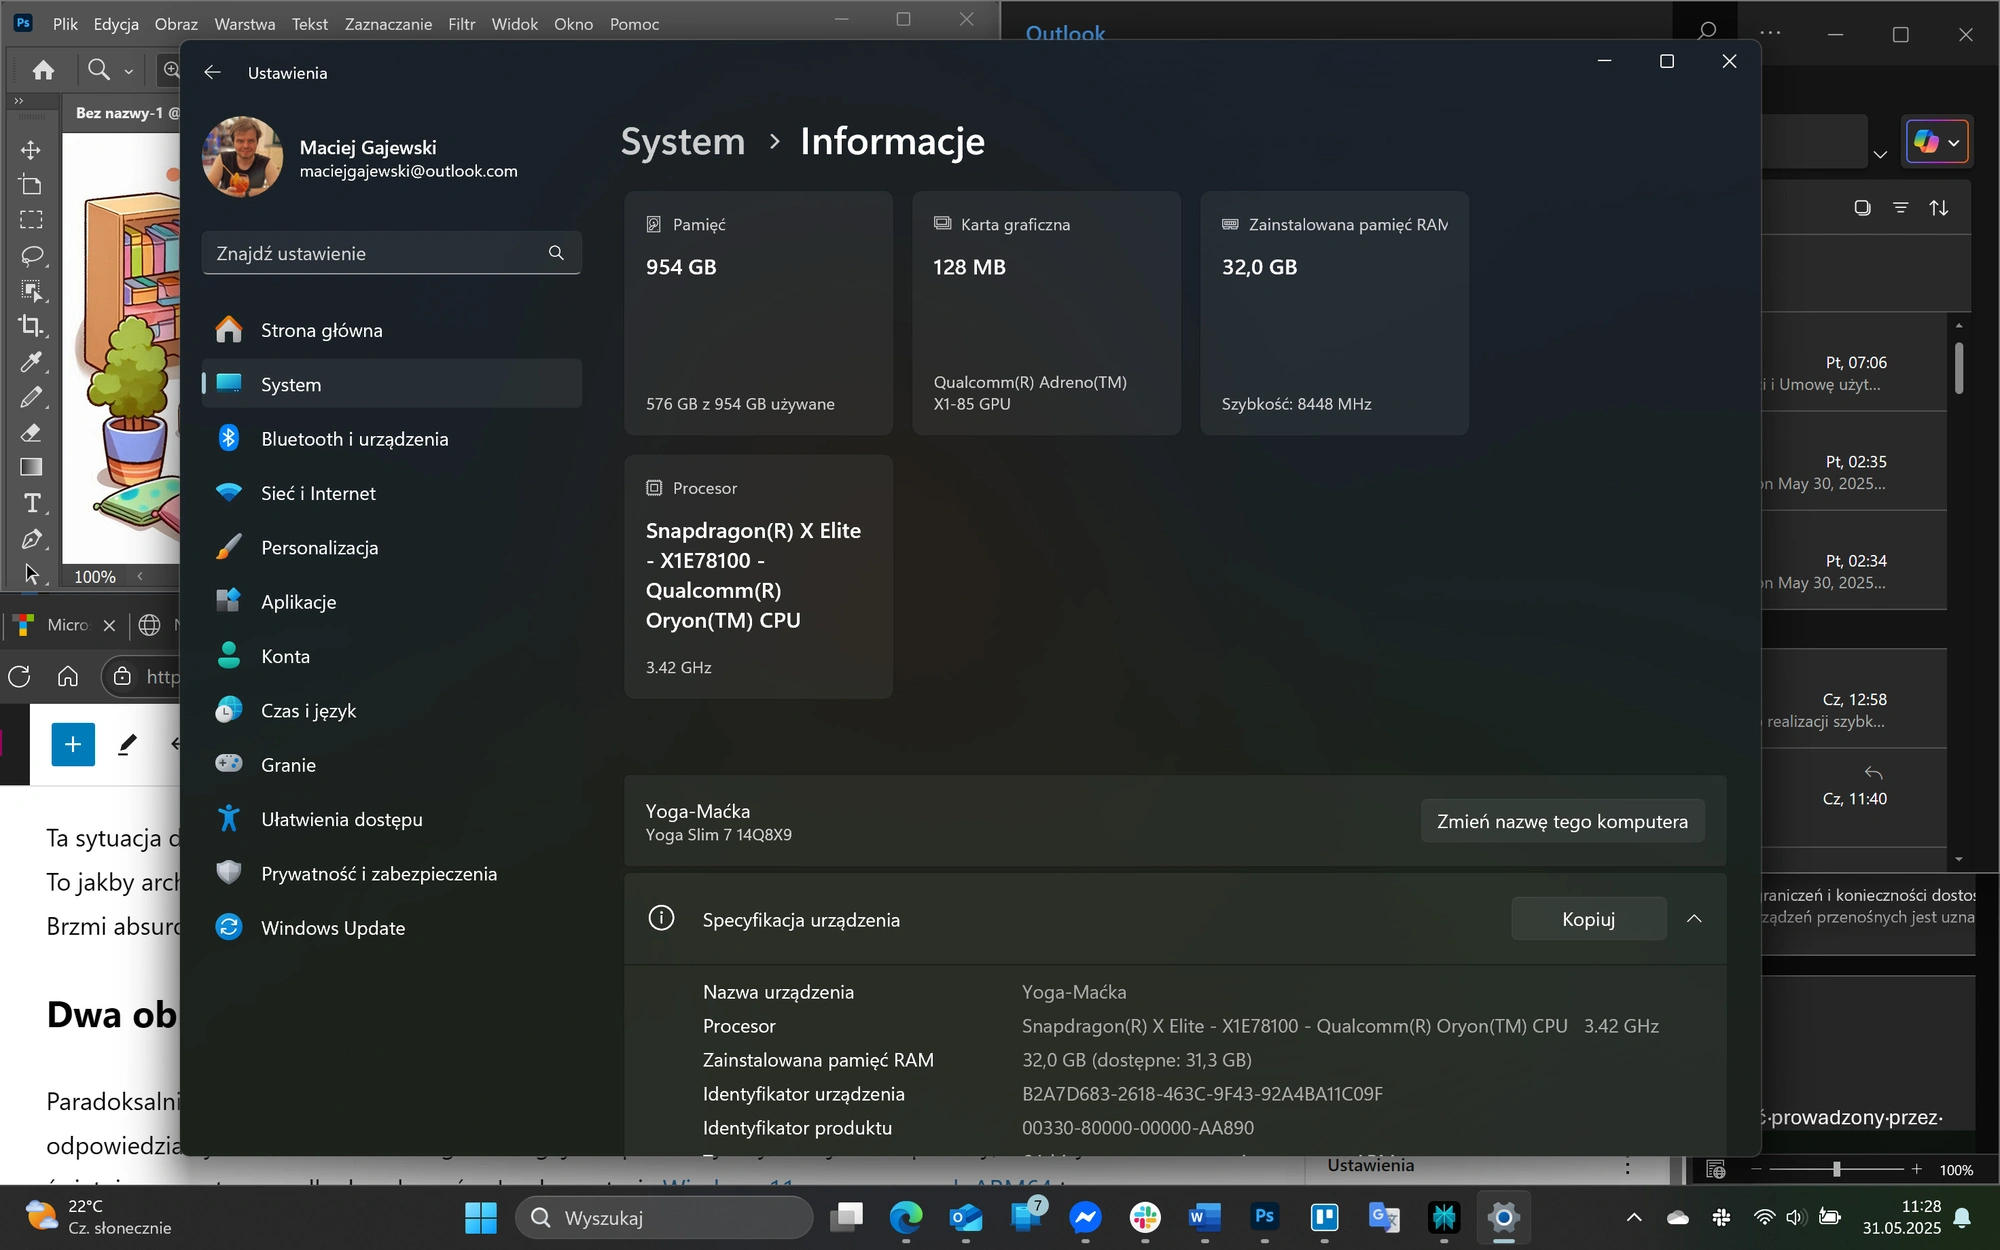Open Prywatność i zabezpieczenia settings
The height and width of the screenshot is (1250, 2000).
pyautogui.click(x=391, y=873)
